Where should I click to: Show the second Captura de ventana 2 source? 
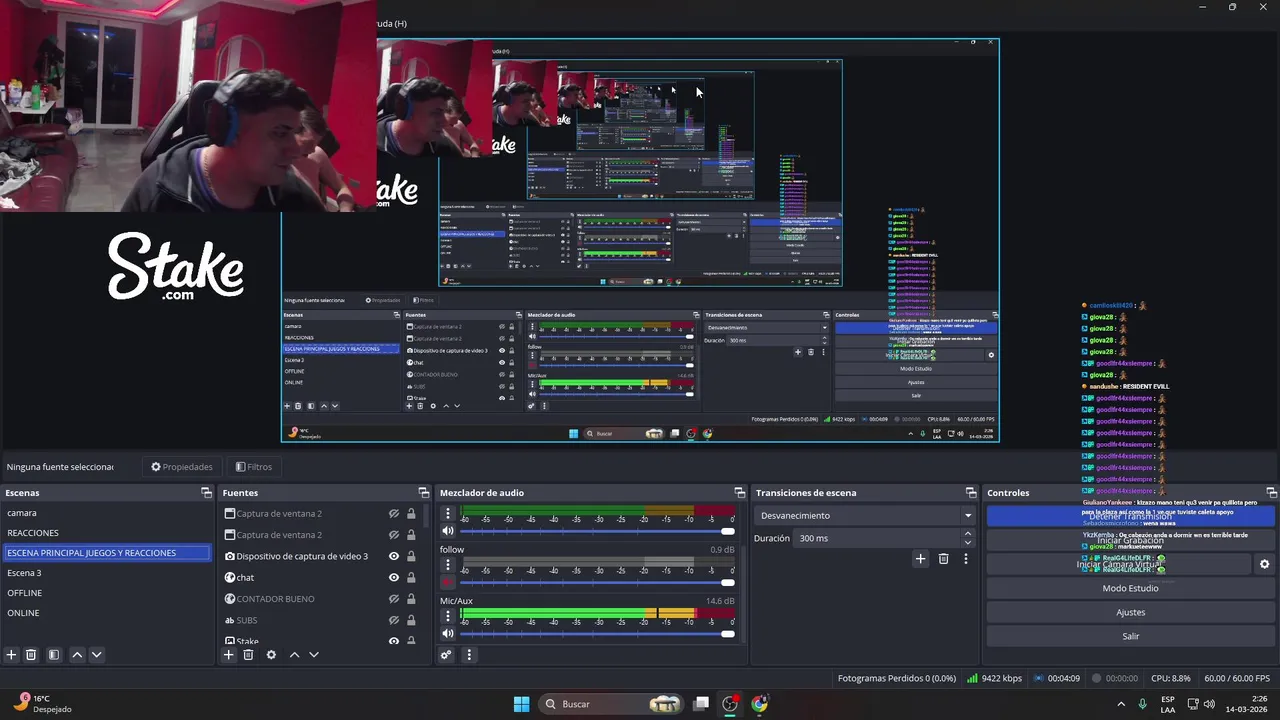[394, 535]
